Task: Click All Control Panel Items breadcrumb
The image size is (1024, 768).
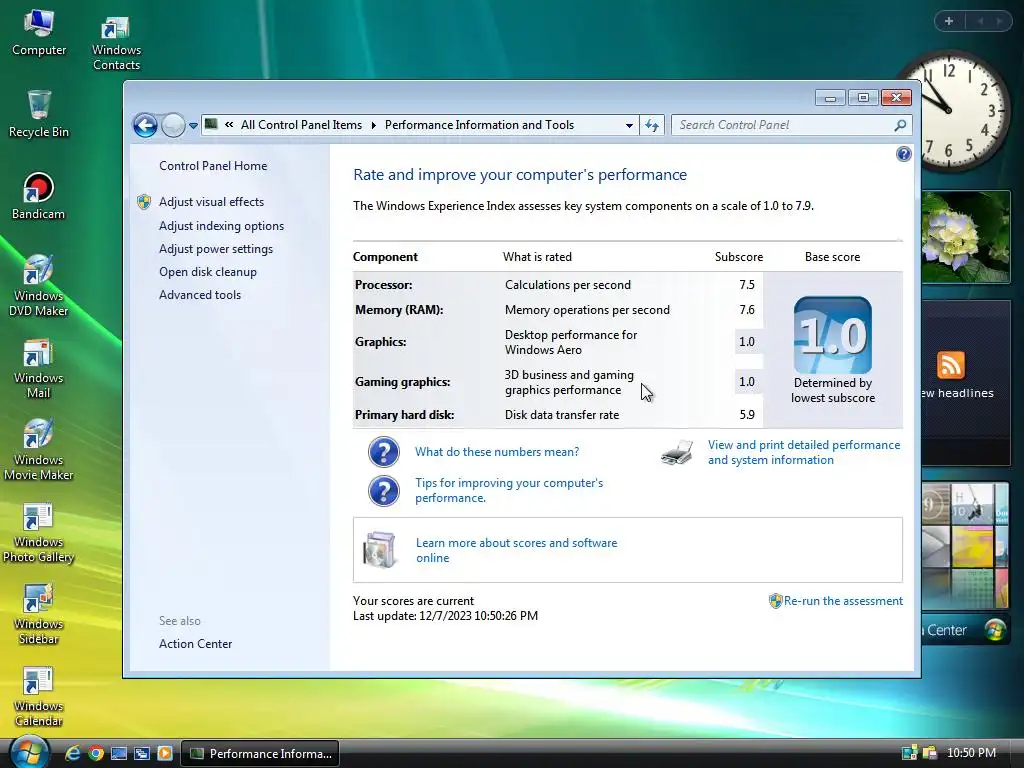Action: click(301, 125)
